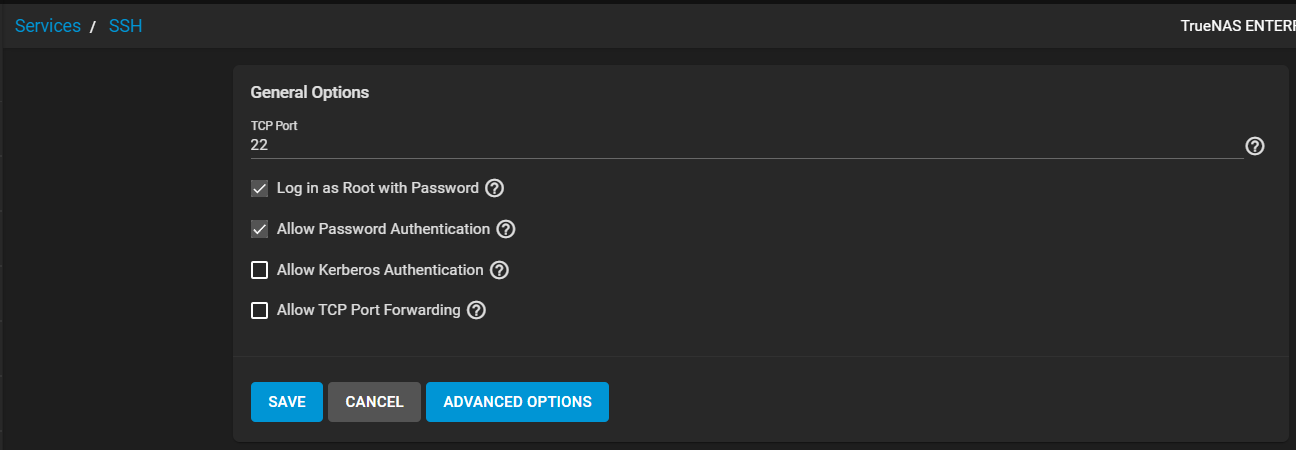Screen dimensions: 1296x450
Task: Click the General Options section heading
Action: [310, 92]
